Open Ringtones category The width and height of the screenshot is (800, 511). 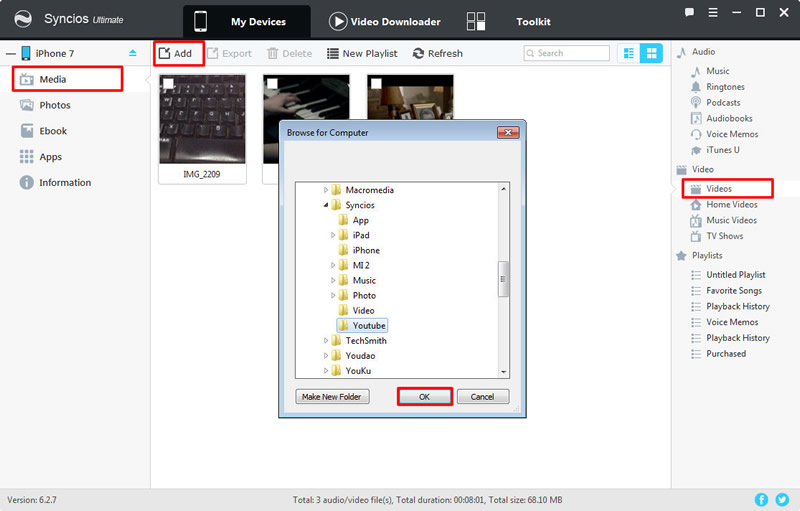click(725, 87)
